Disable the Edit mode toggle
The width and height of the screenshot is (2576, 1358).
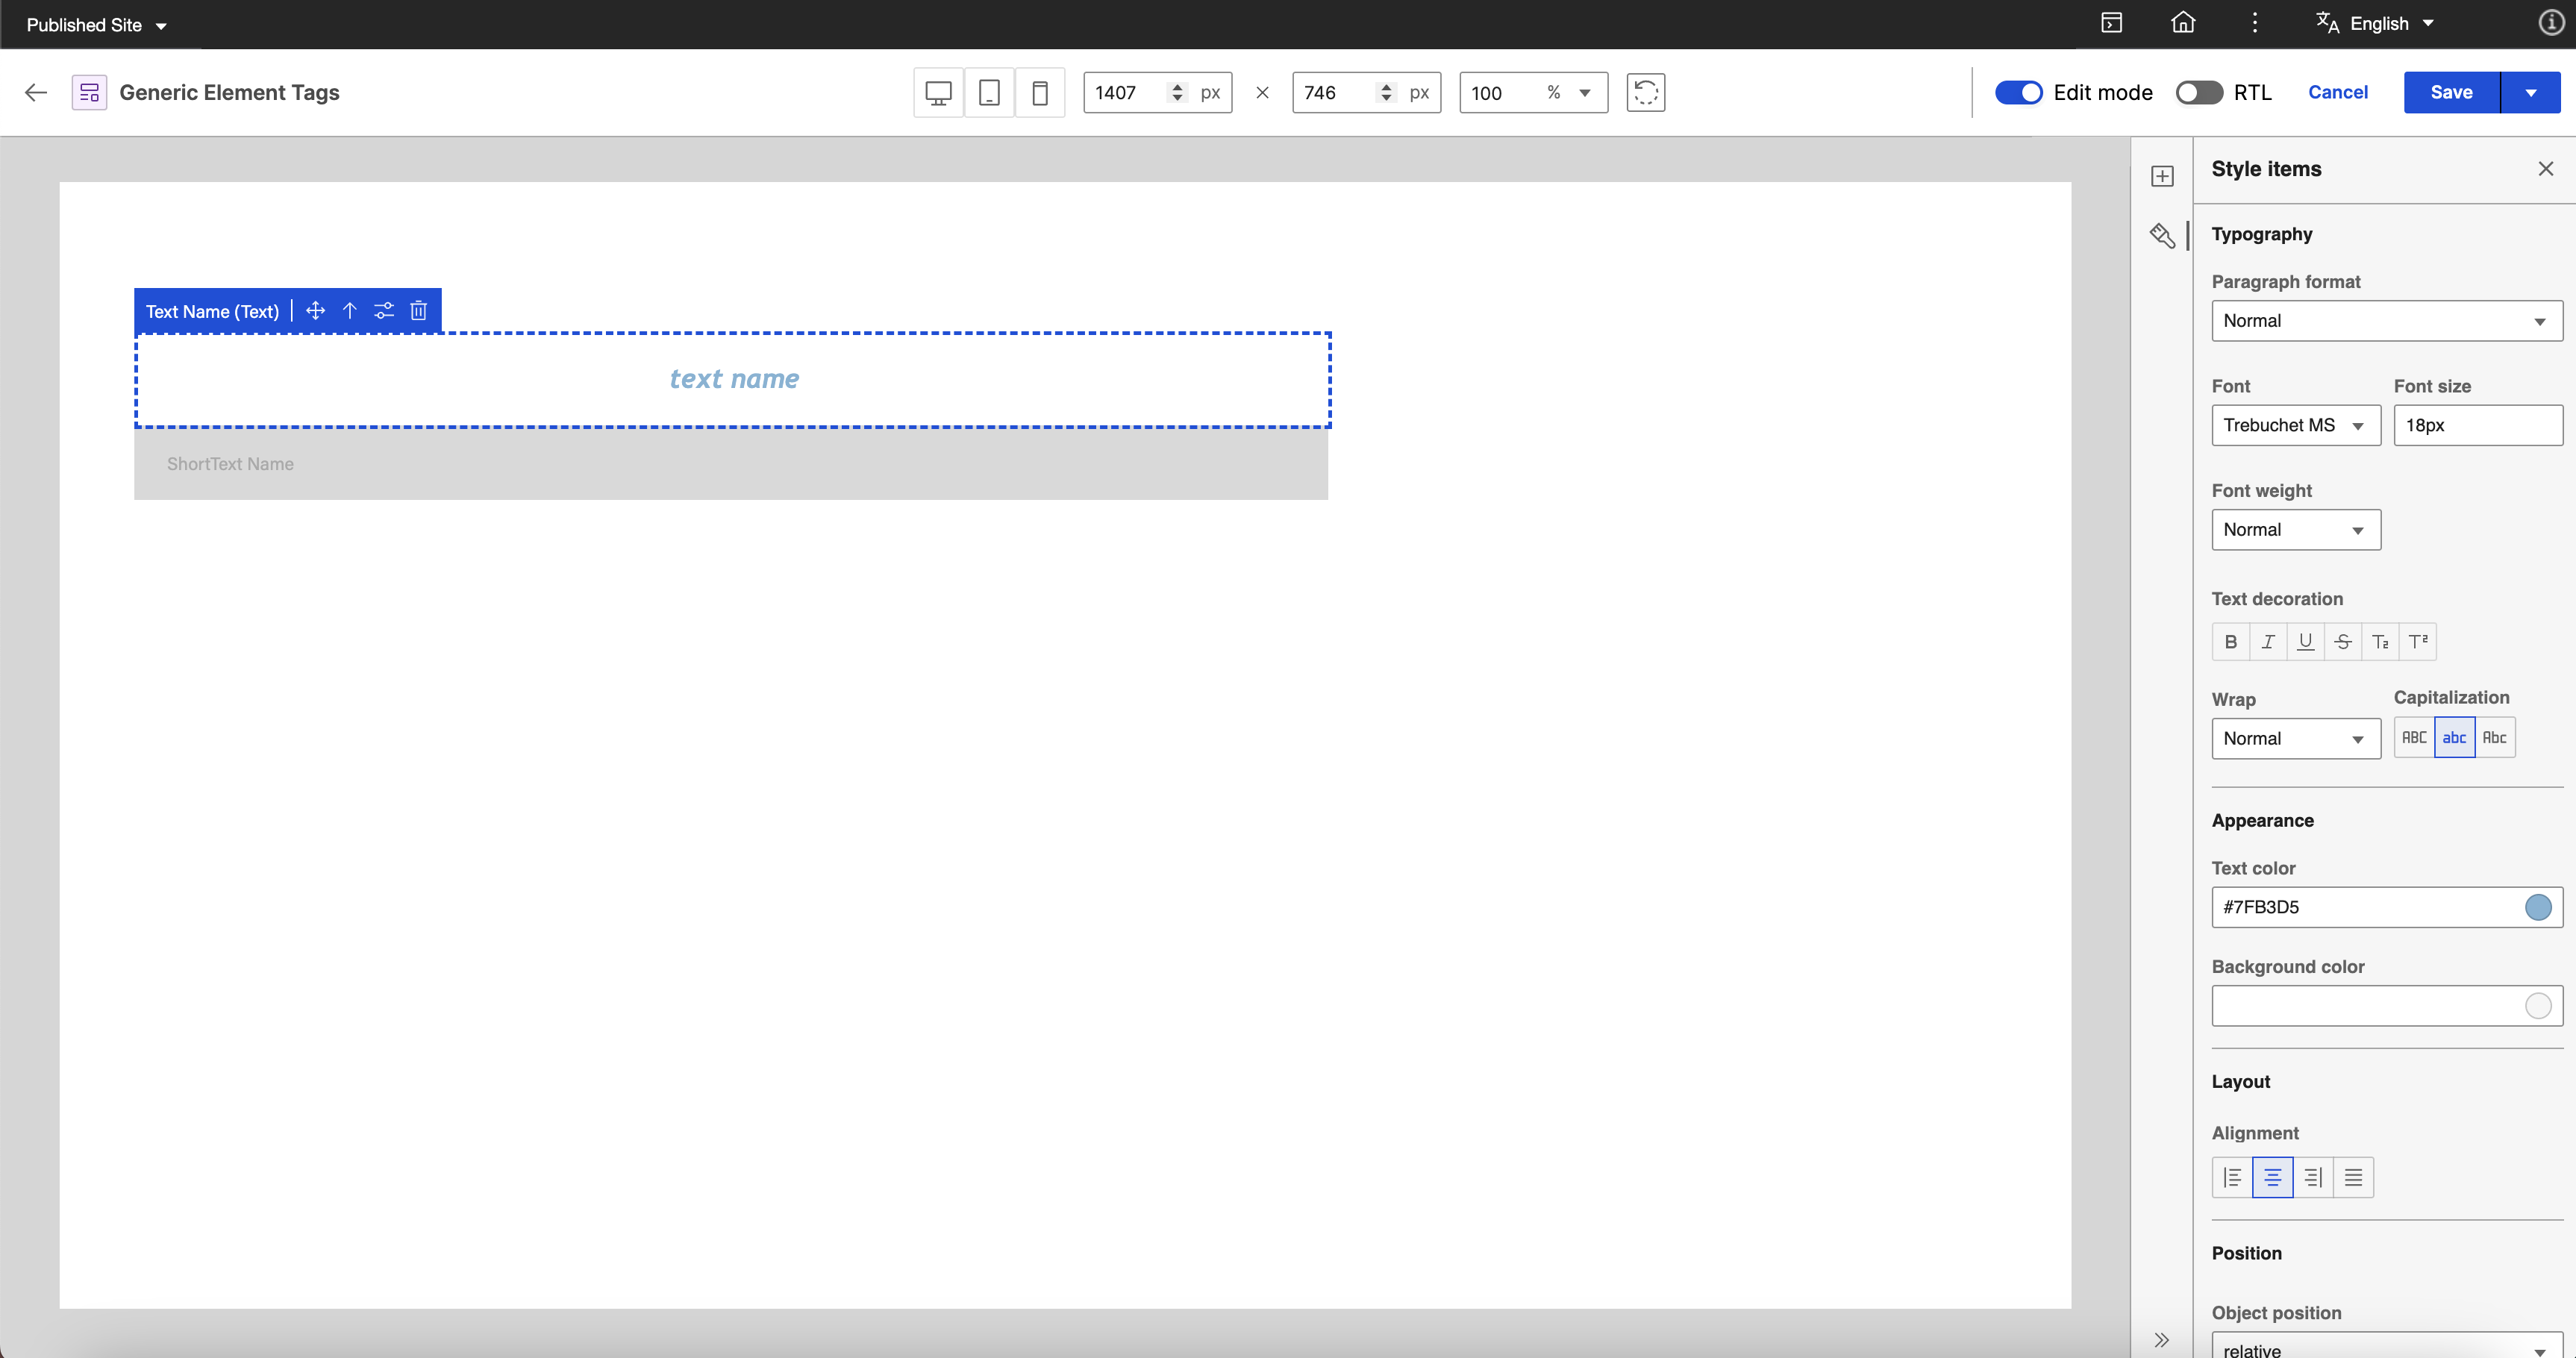coord(2018,93)
